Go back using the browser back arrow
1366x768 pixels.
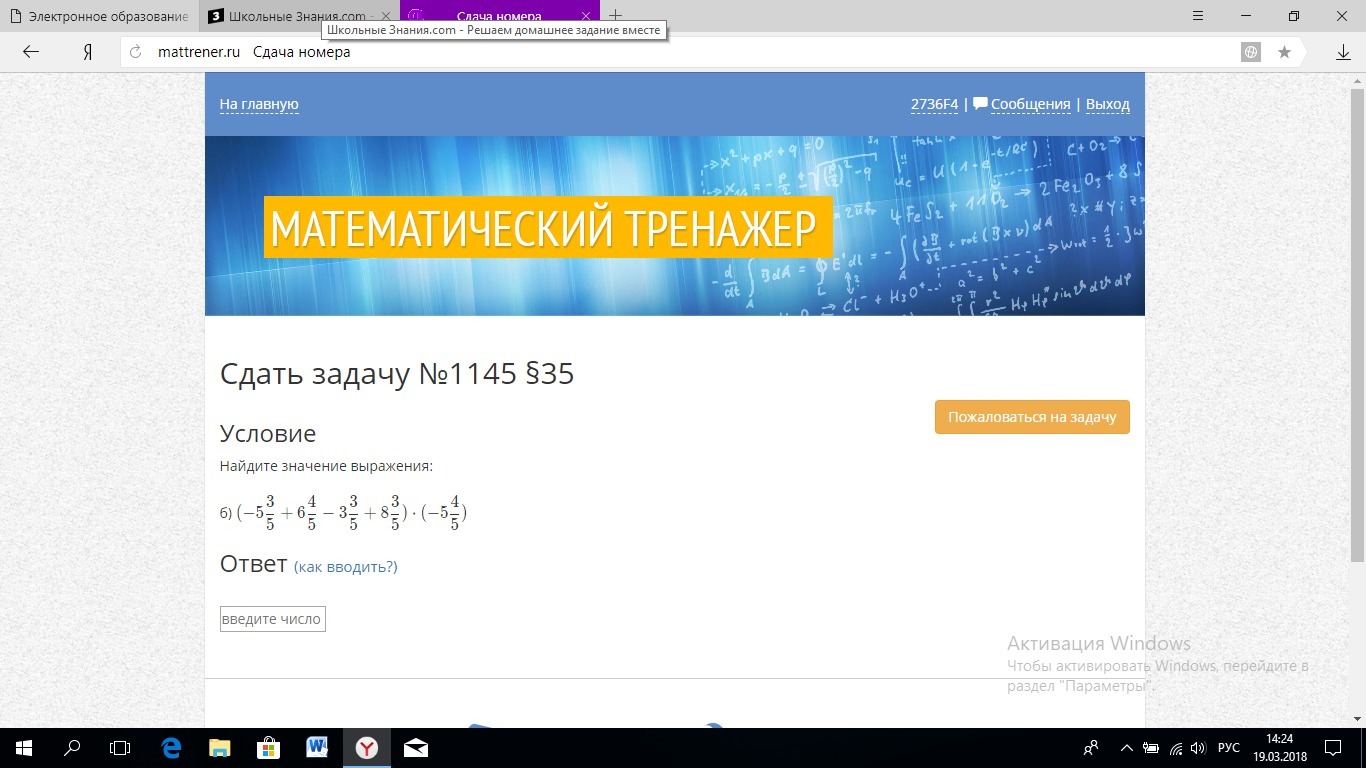pos(31,52)
